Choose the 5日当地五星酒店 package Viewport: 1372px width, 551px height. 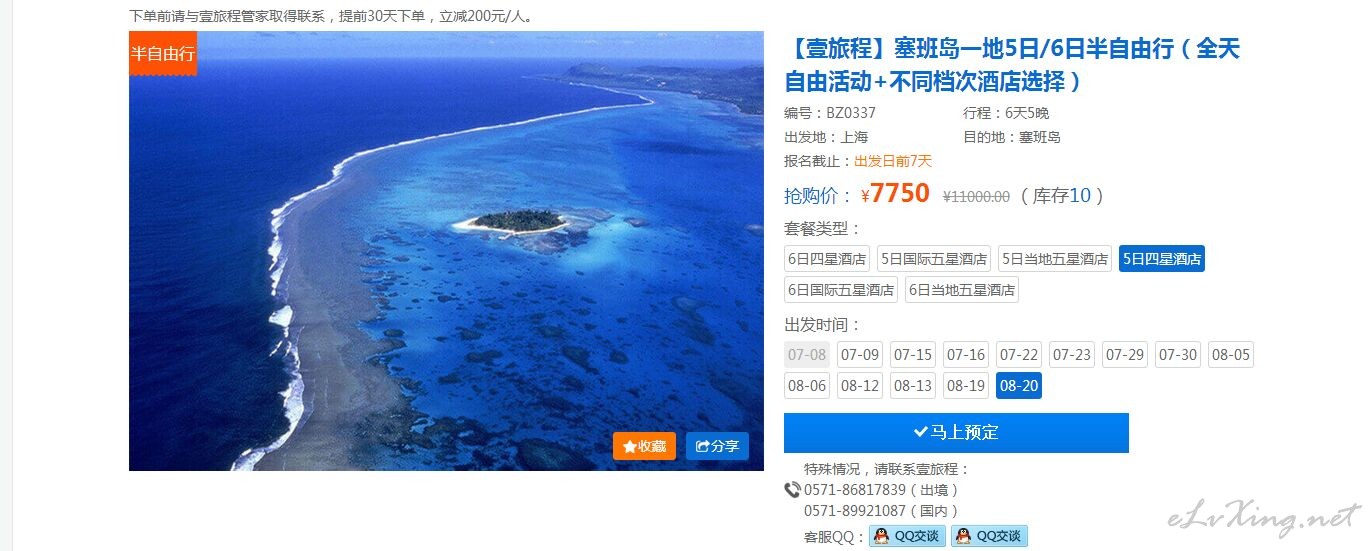(1055, 258)
